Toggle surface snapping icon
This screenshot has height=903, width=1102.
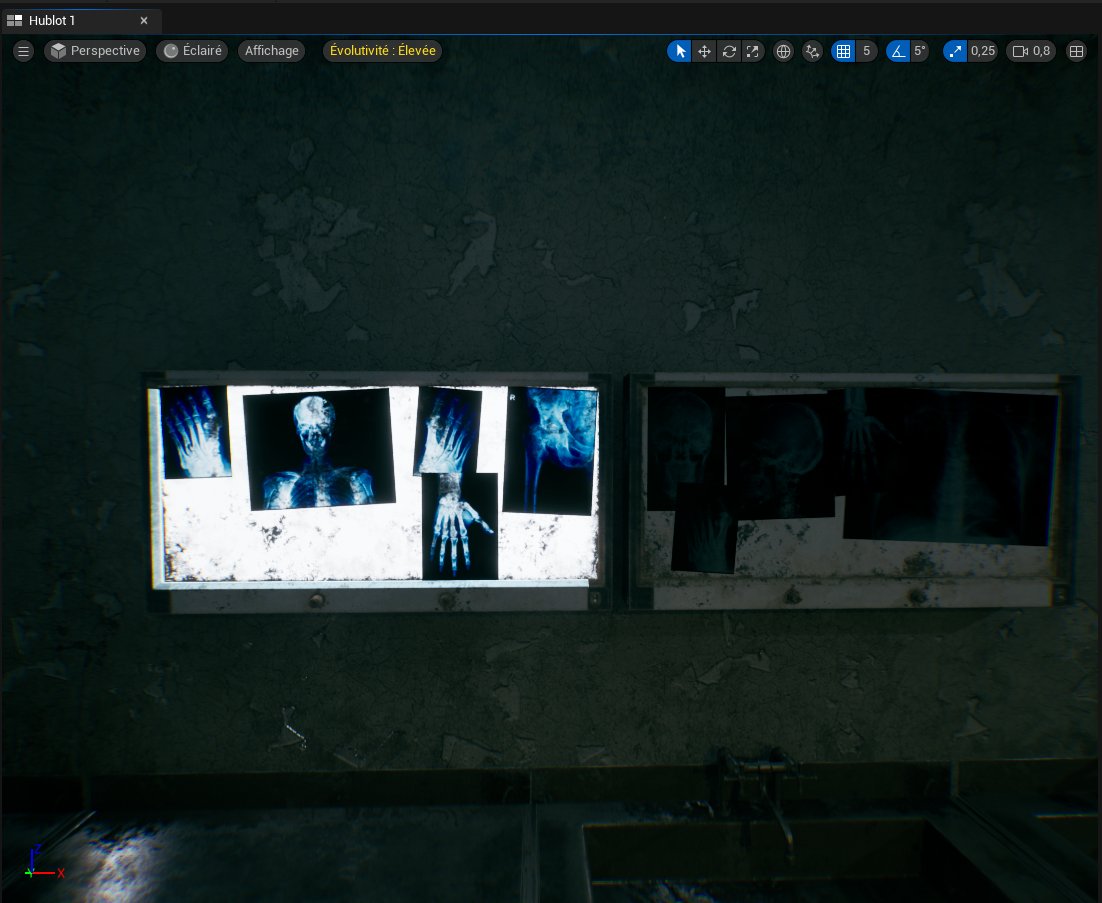point(812,51)
